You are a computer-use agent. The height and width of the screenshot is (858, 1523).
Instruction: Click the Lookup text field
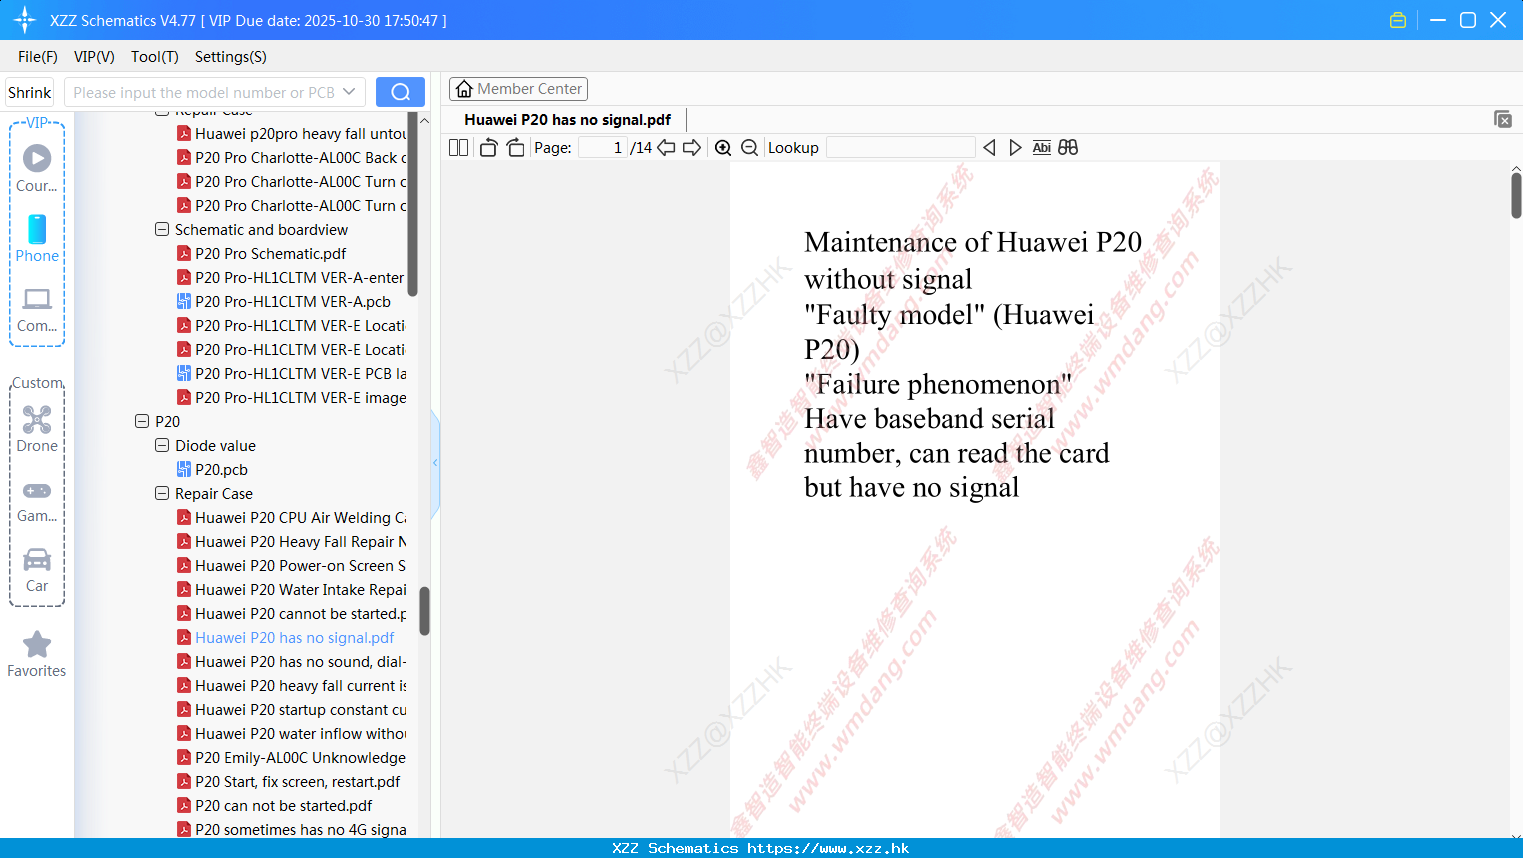coord(900,148)
